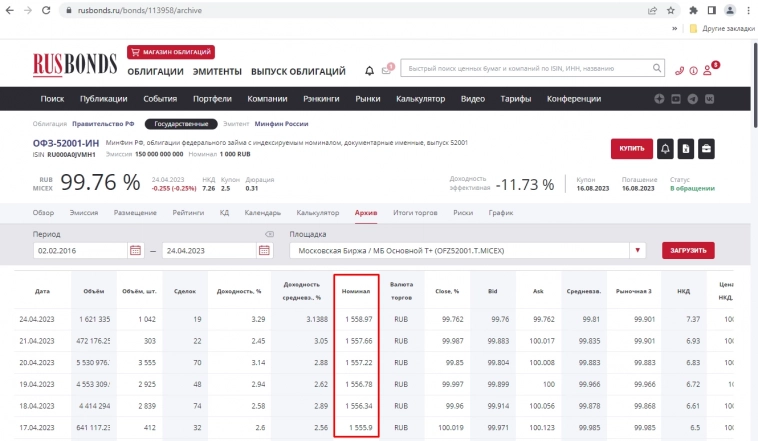The height and width of the screenshot is (441, 758).
Task: Select the Калькулятор navigation menu item
Action: point(420,99)
